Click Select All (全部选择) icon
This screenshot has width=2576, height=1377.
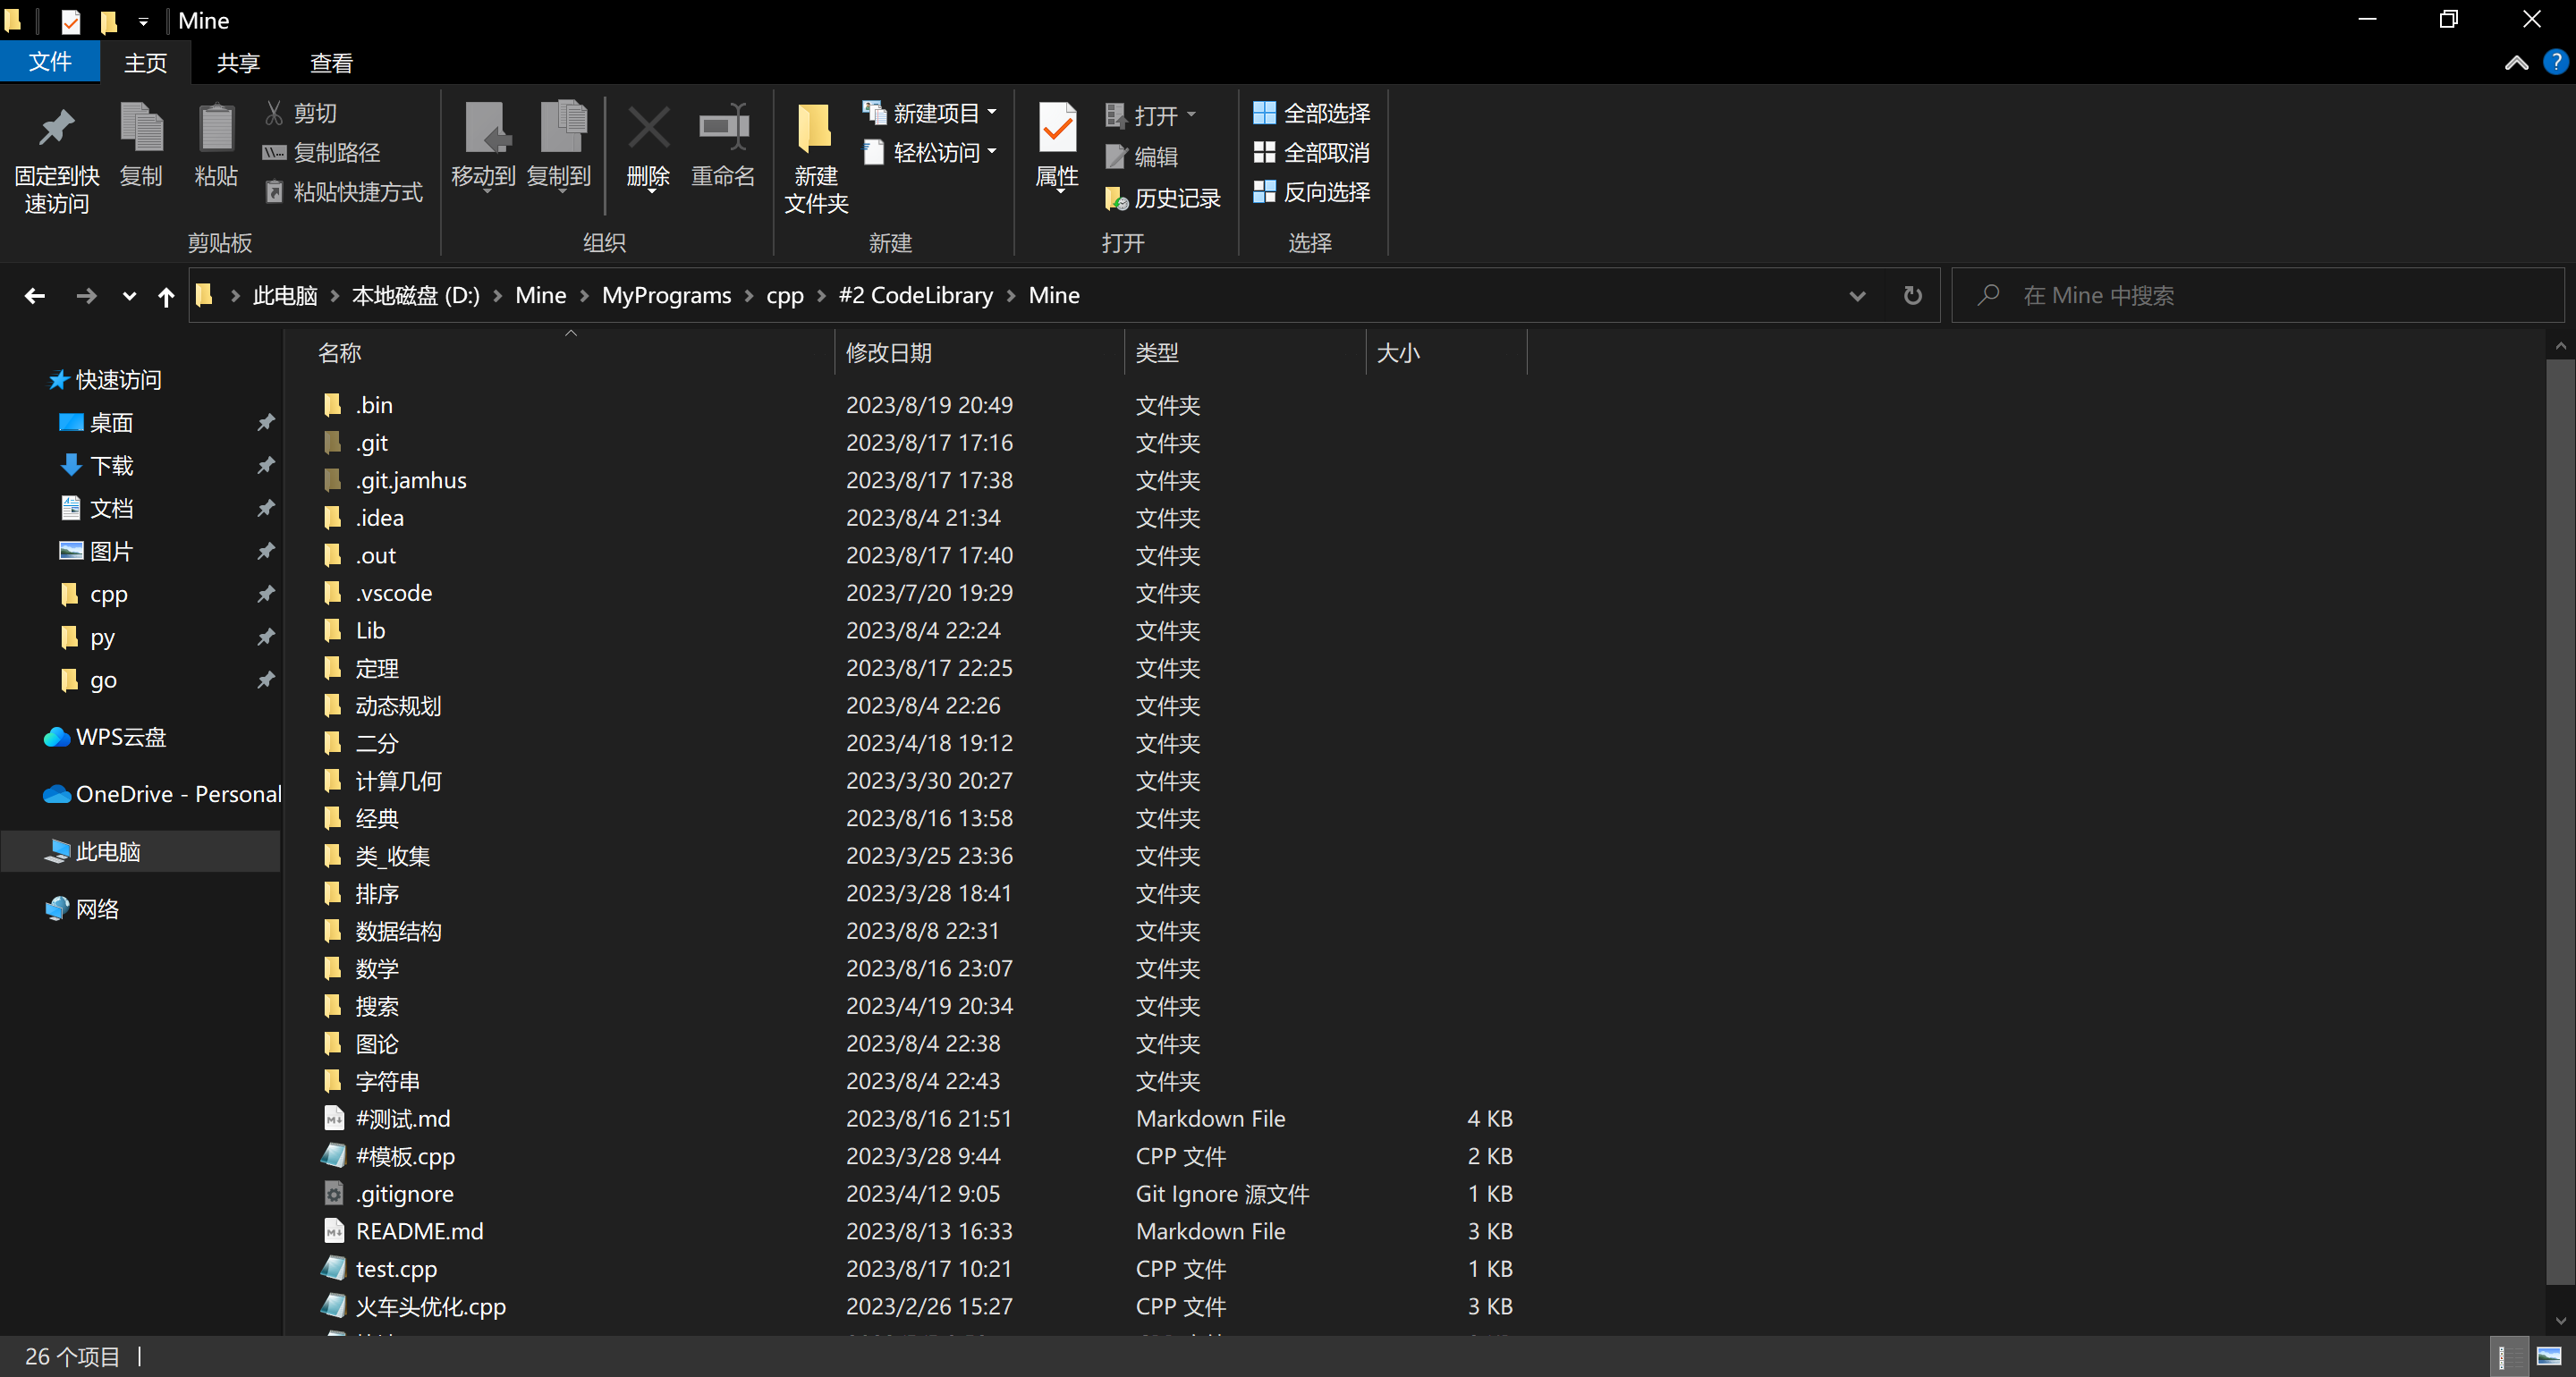point(1264,113)
